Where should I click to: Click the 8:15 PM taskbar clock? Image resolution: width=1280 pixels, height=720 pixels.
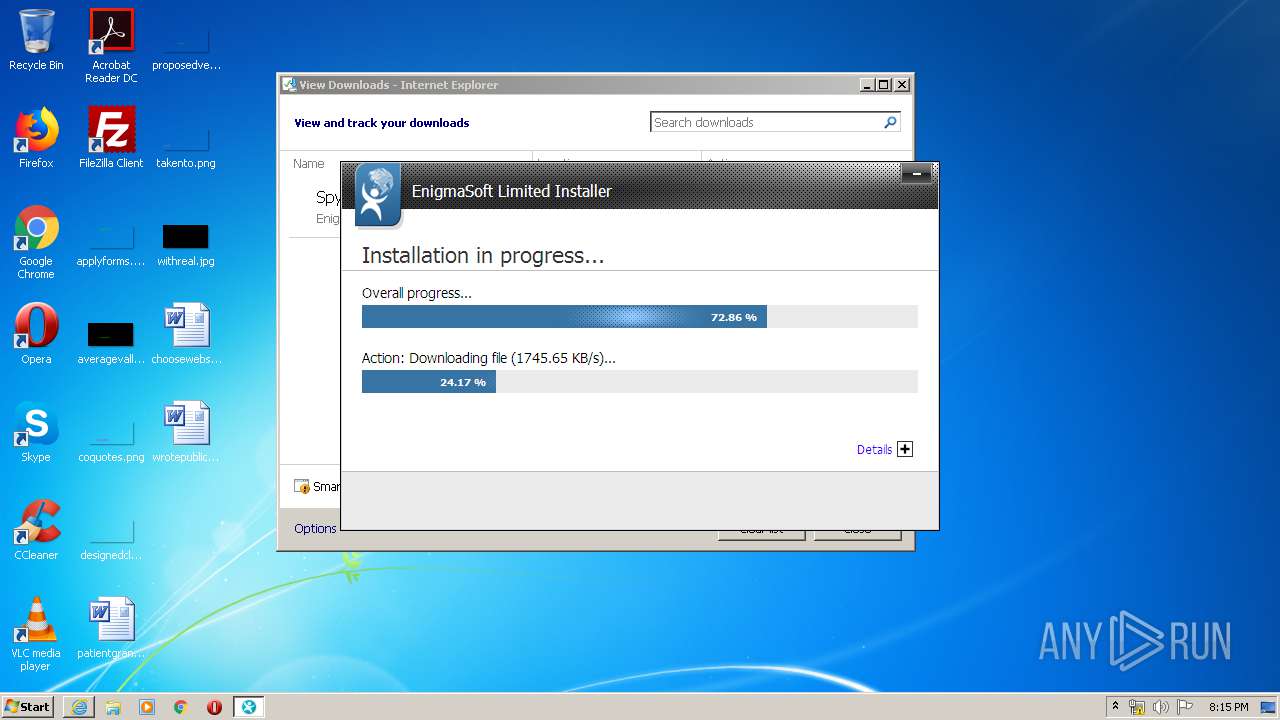(1228, 707)
